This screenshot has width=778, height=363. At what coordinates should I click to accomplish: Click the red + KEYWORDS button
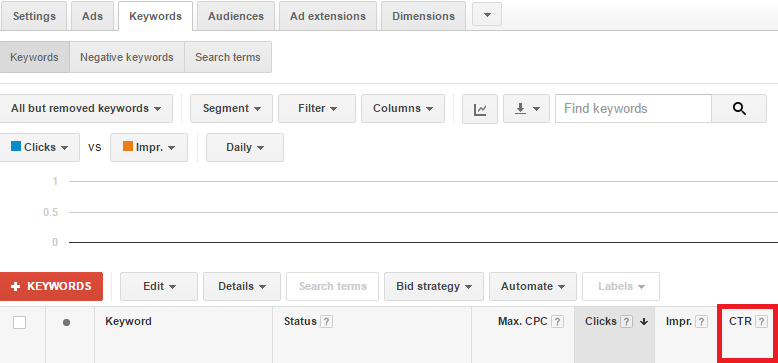click(x=51, y=287)
